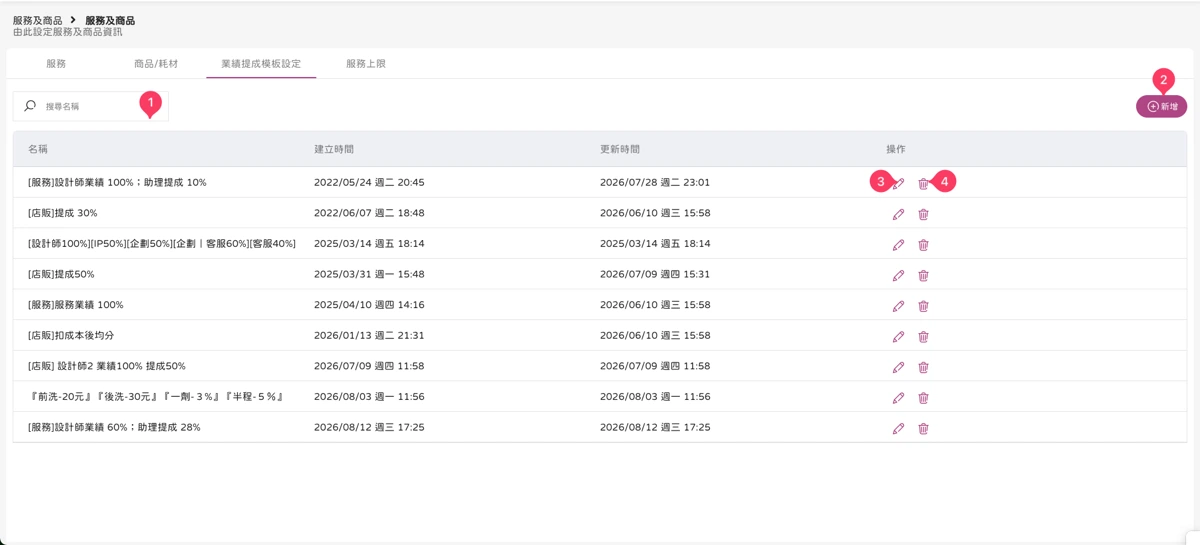Delete the [店販] 設計師2 業績100% 提成50% template
Viewport: 1200px width, 545px height.
point(923,367)
